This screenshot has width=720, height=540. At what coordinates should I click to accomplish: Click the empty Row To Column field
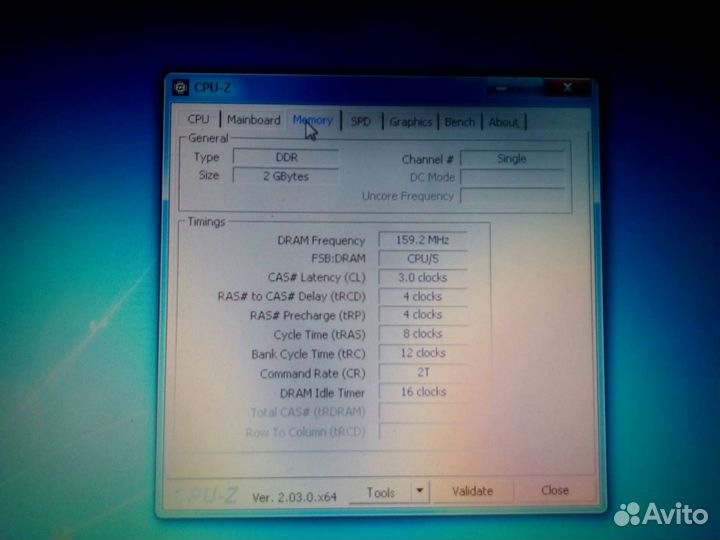tap(422, 431)
